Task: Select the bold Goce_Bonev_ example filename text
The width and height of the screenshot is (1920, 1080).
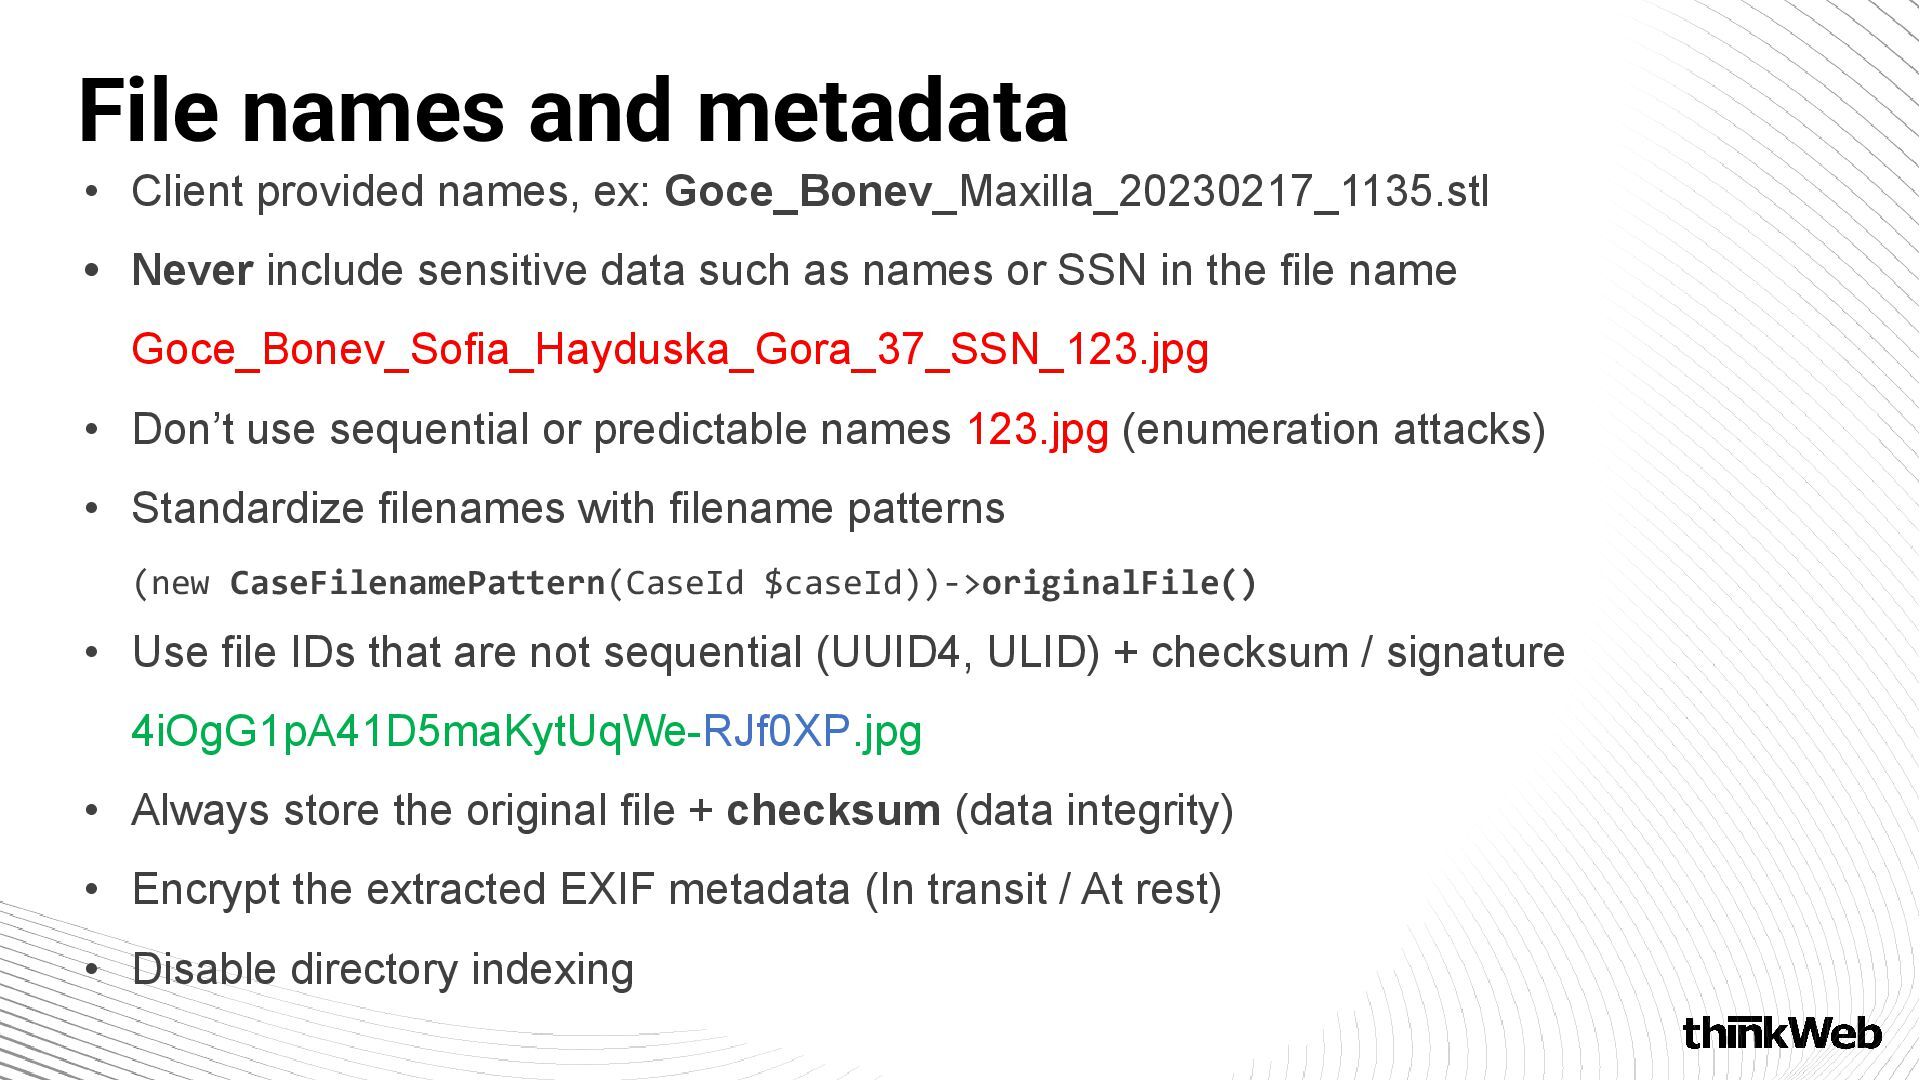Action: (x=811, y=191)
